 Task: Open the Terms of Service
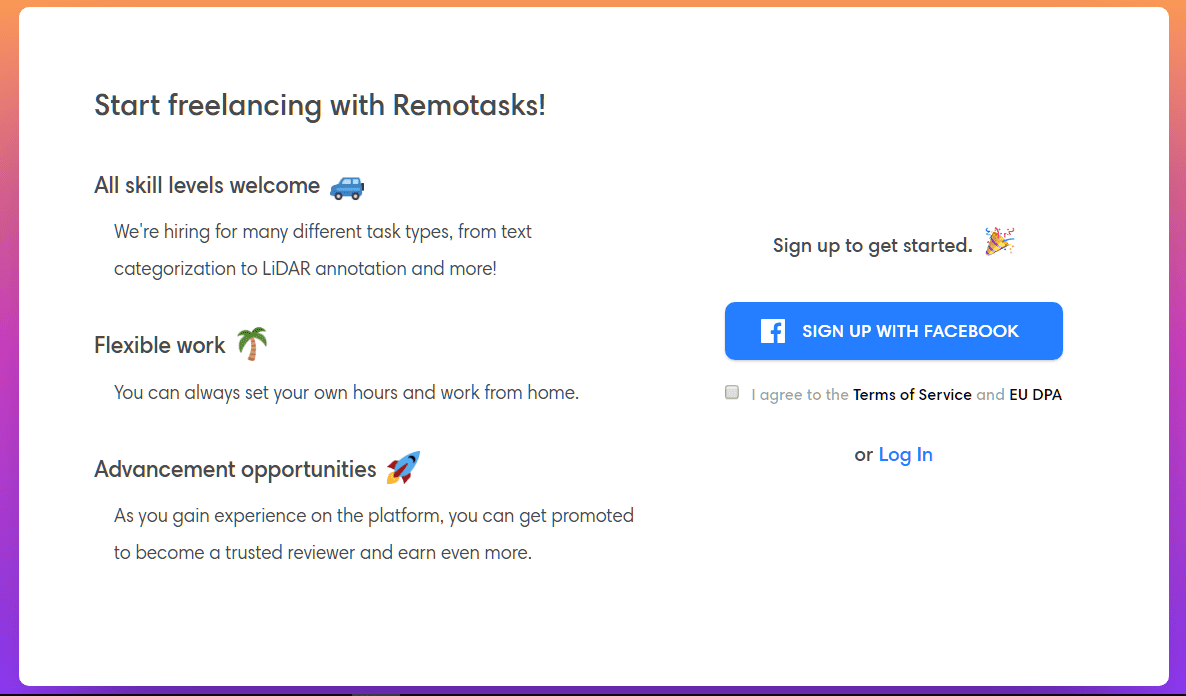click(912, 394)
